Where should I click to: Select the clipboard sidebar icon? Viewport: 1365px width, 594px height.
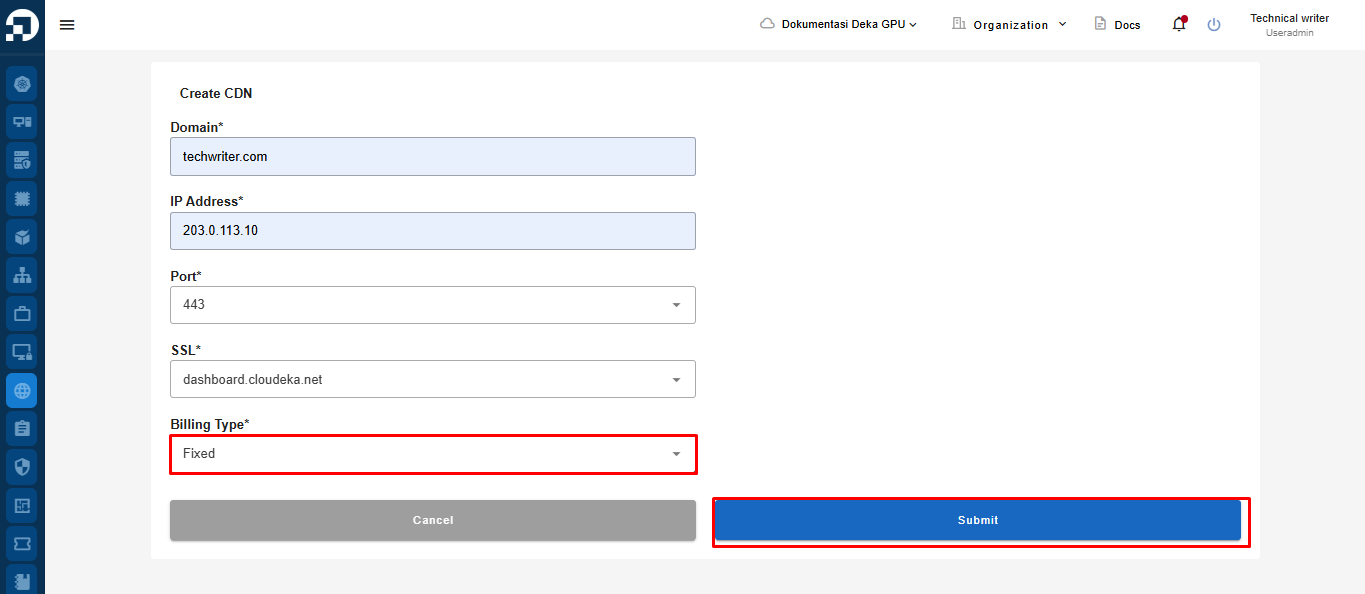(x=22, y=428)
